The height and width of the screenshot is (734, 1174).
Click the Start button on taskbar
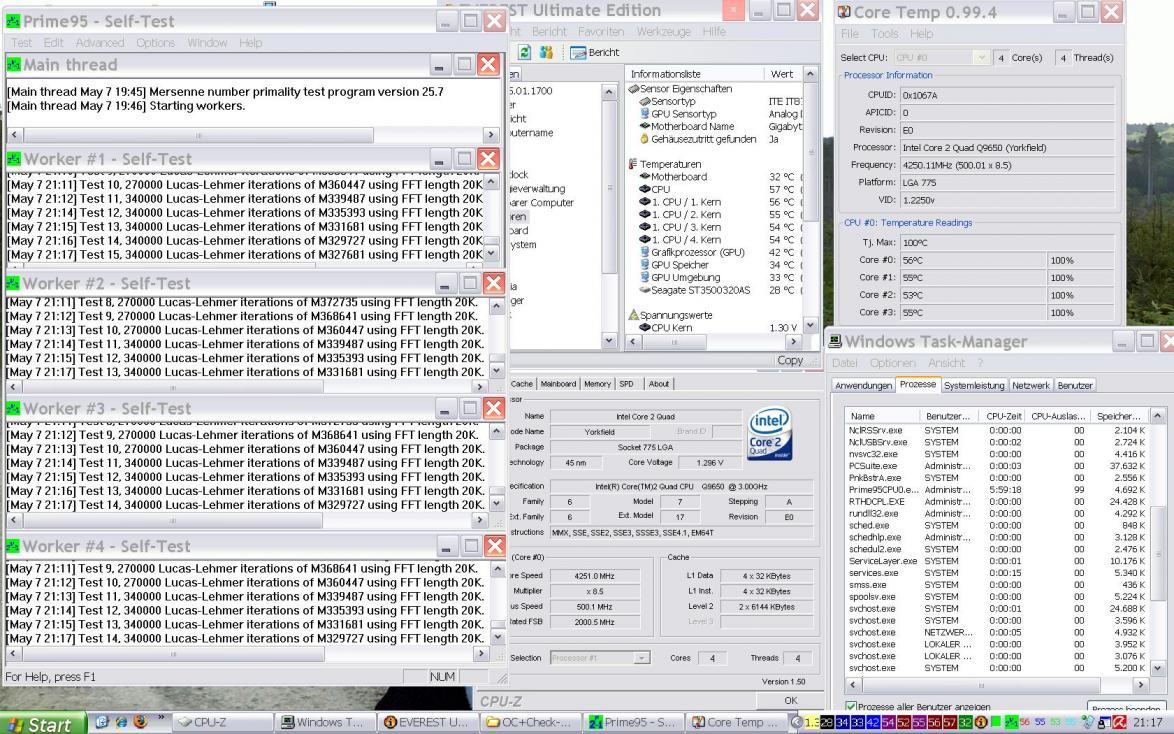43,724
